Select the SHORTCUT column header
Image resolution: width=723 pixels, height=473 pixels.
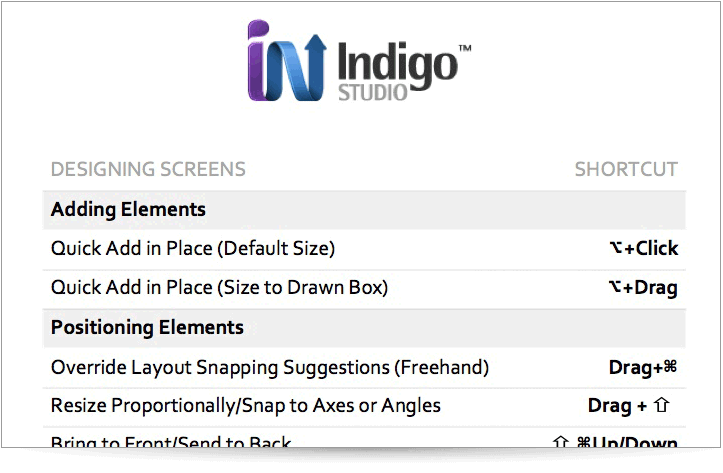[626, 169]
